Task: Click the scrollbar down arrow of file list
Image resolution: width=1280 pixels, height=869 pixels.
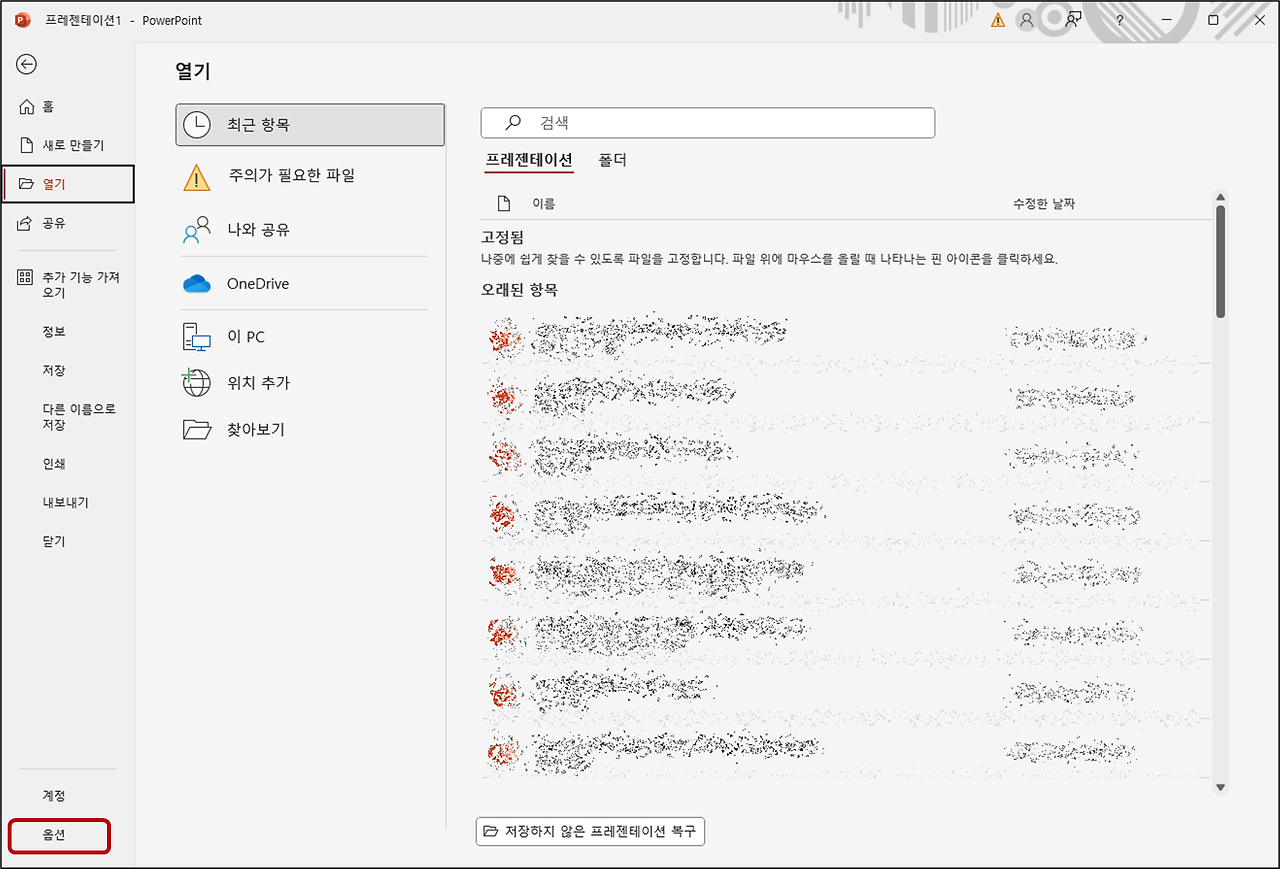Action: click(x=1220, y=788)
